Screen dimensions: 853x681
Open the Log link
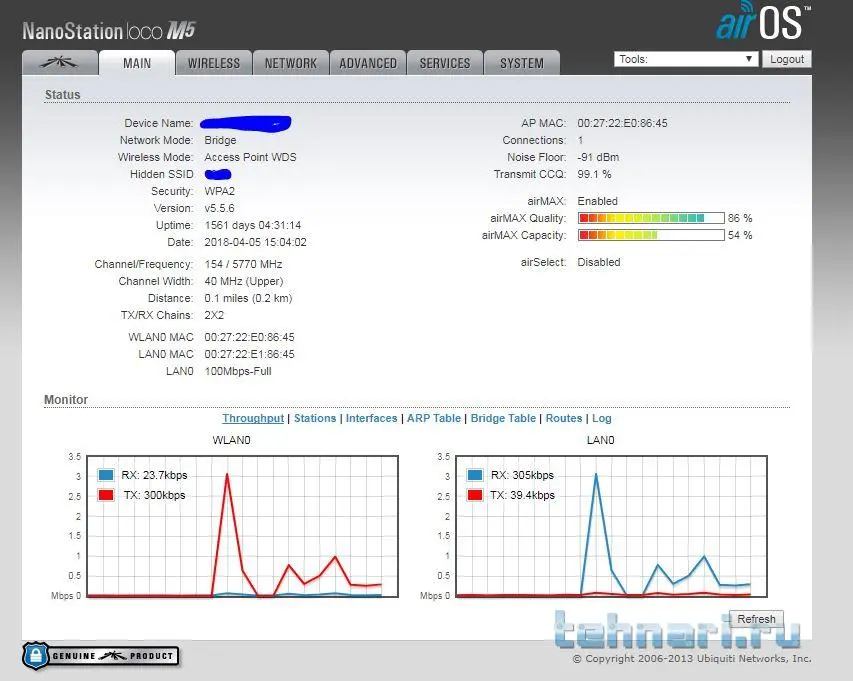coord(602,418)
